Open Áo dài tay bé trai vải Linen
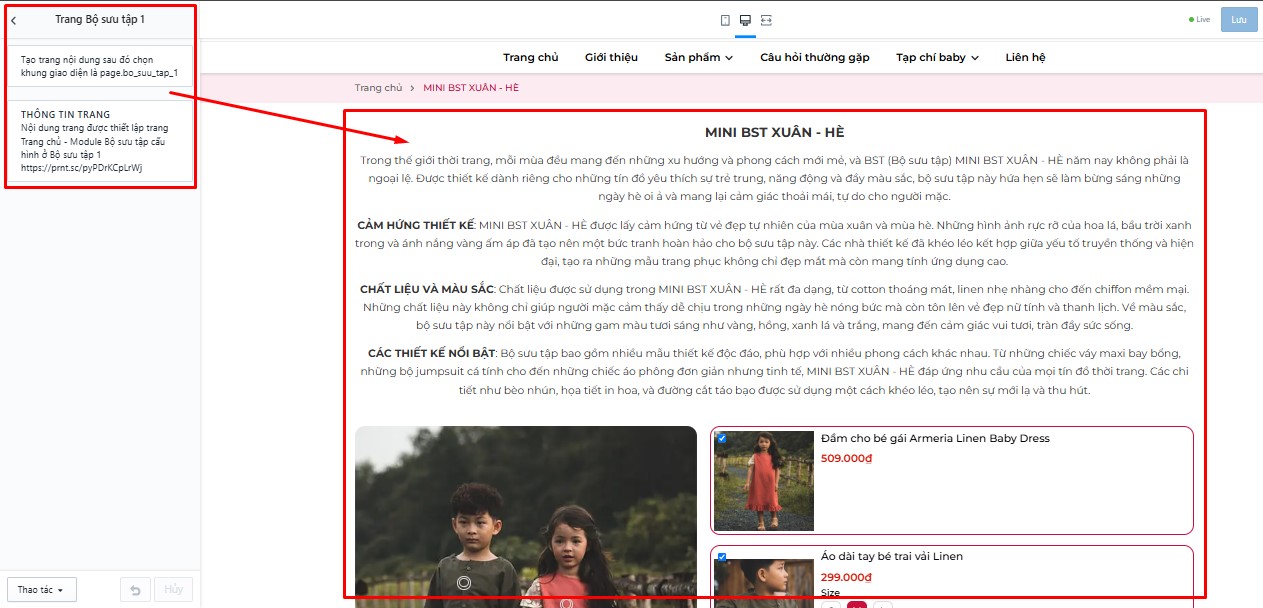This screenshot has width=1263, height=608. (x=892, y=556)
